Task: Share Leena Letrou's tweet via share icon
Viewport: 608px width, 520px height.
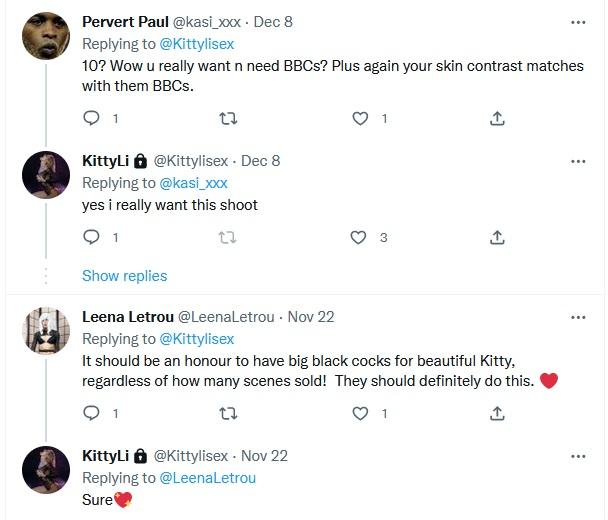Action: [497, 413]
